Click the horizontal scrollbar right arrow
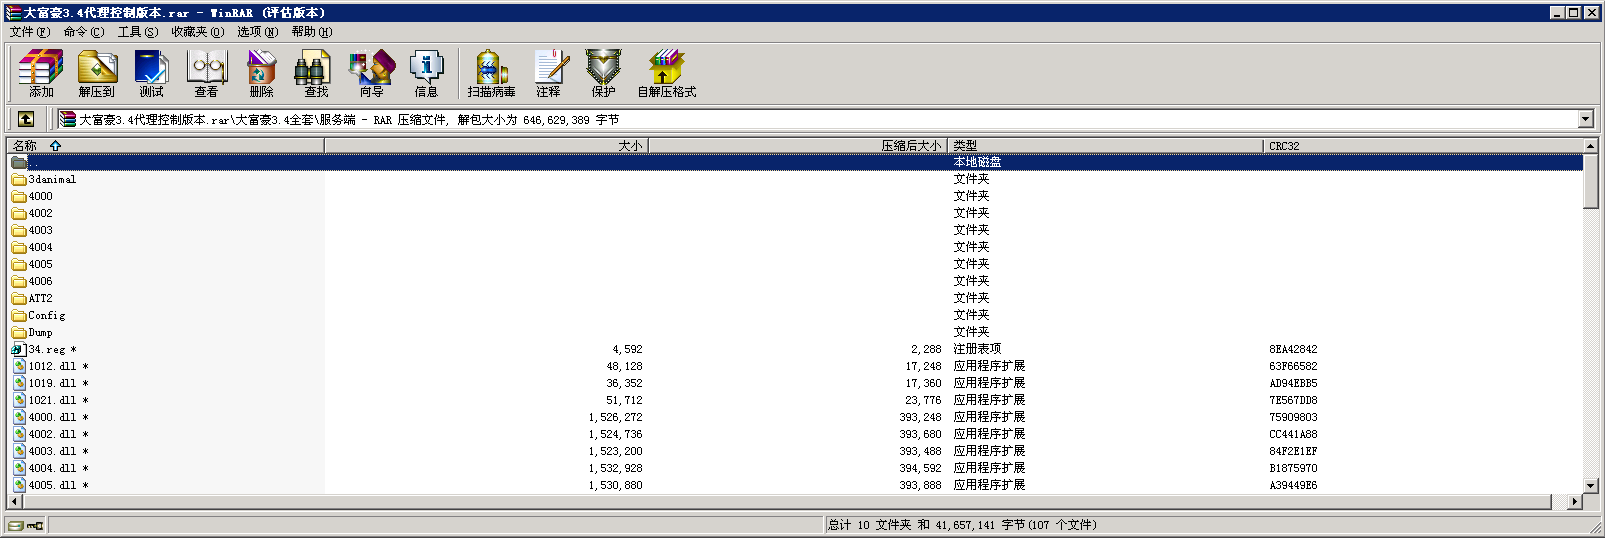The width and height of the screenshot is (1605, 538). pyautogui.click(x=1575, y=501)
